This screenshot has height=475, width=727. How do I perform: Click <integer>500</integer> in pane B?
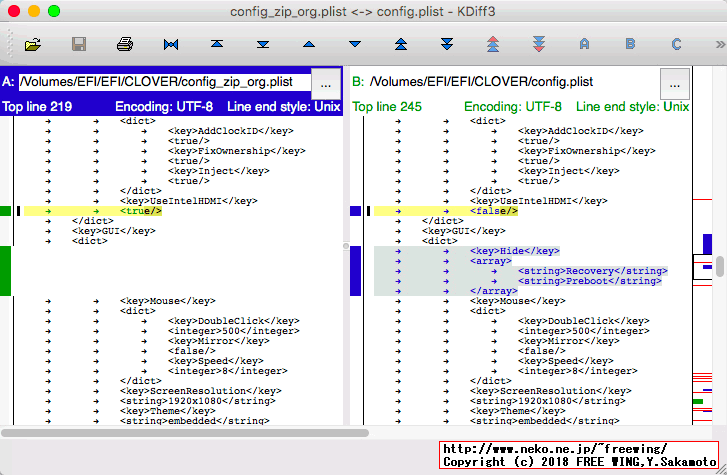[584, 331]
